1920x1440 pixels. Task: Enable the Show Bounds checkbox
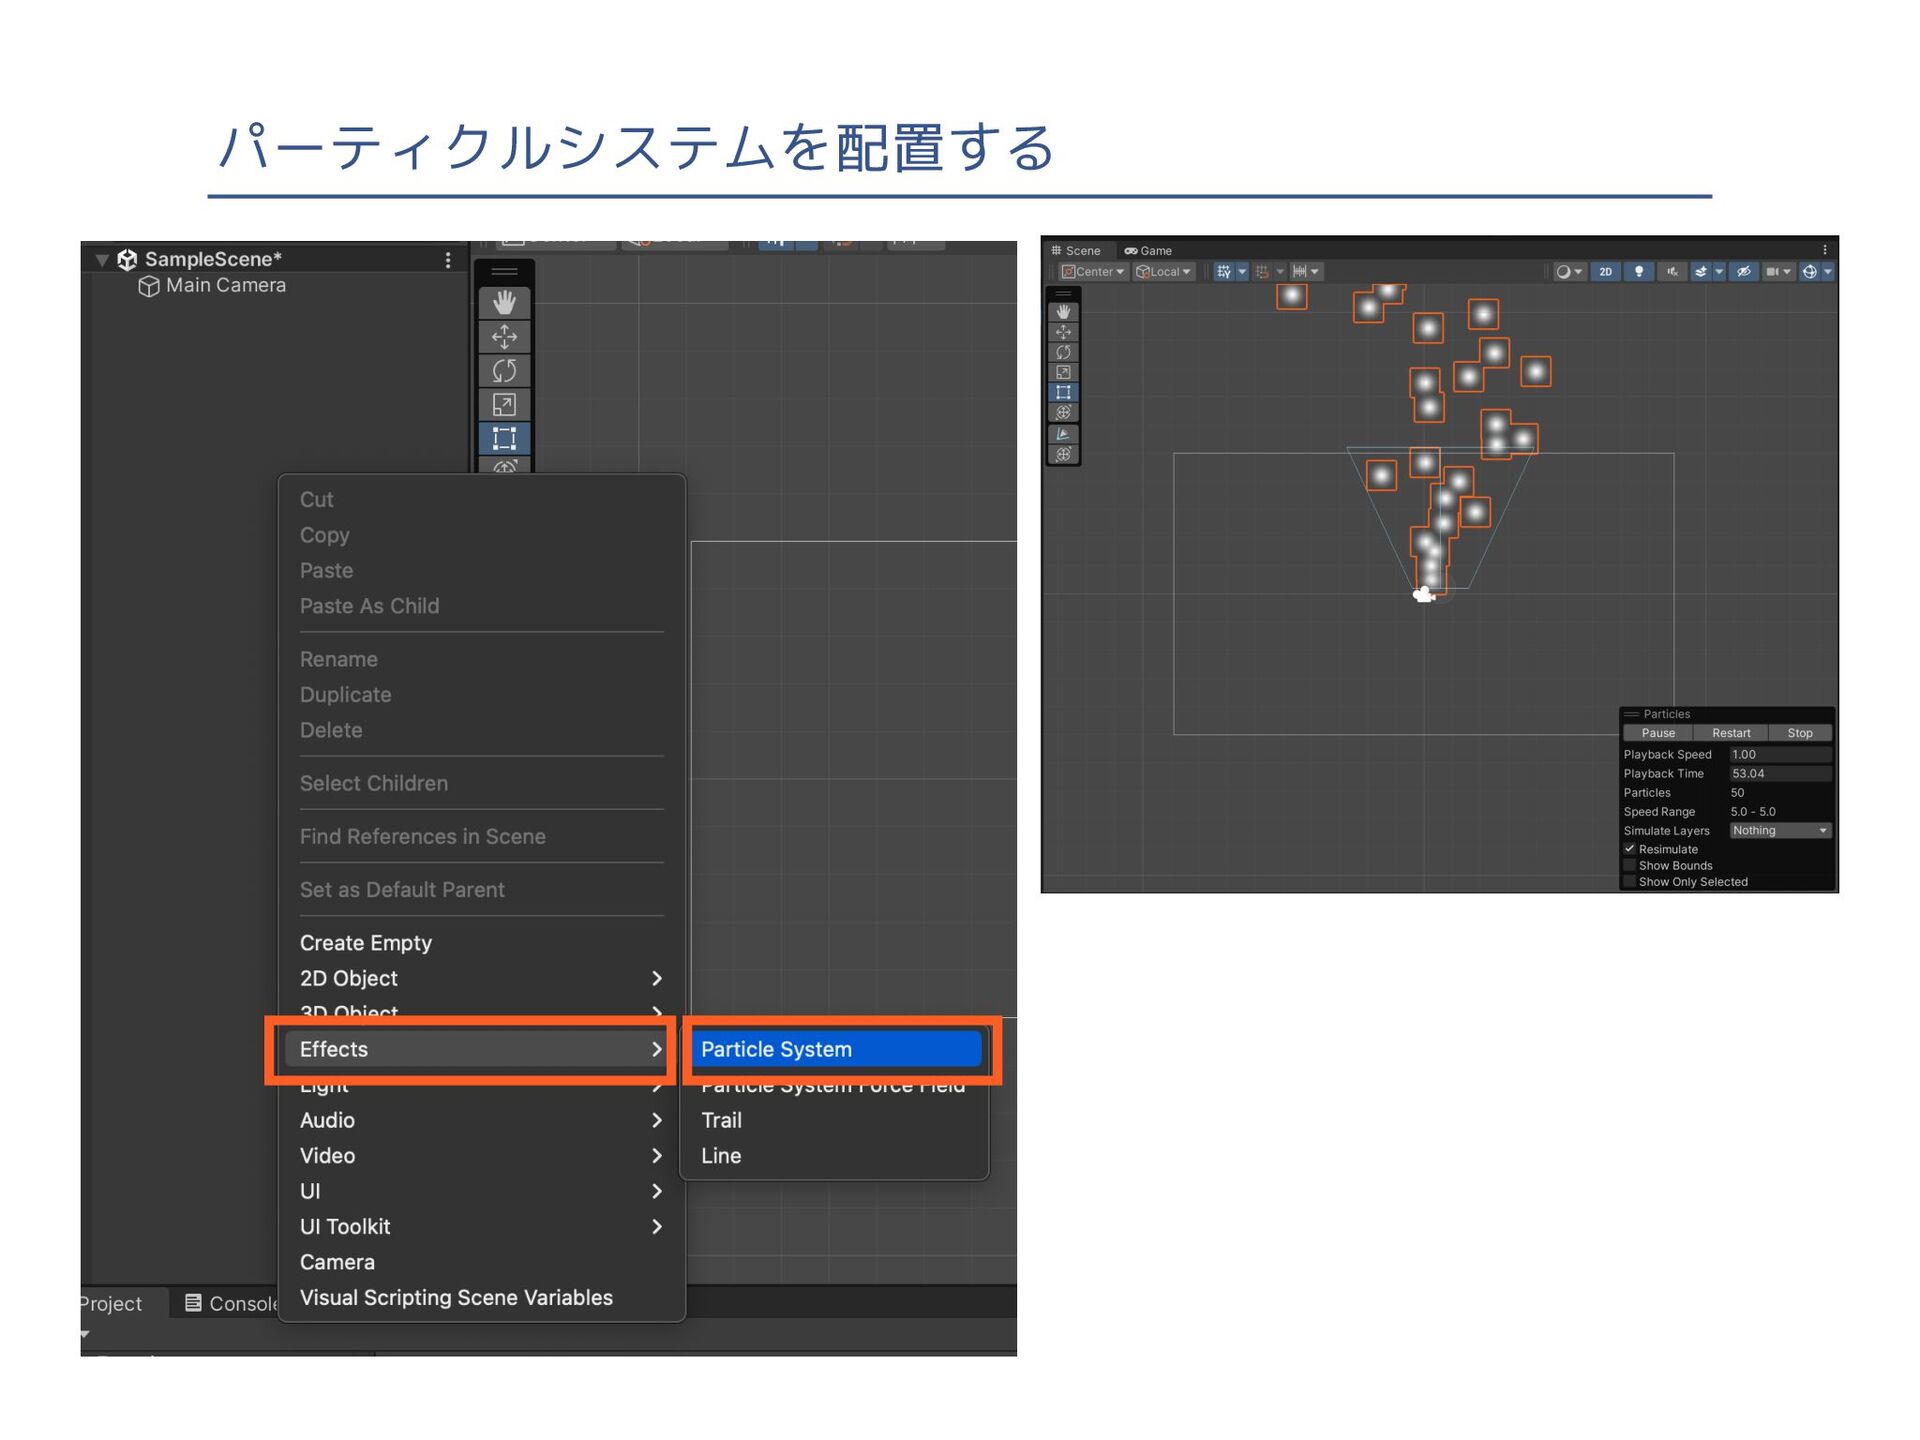click(x=1630, y=866)
